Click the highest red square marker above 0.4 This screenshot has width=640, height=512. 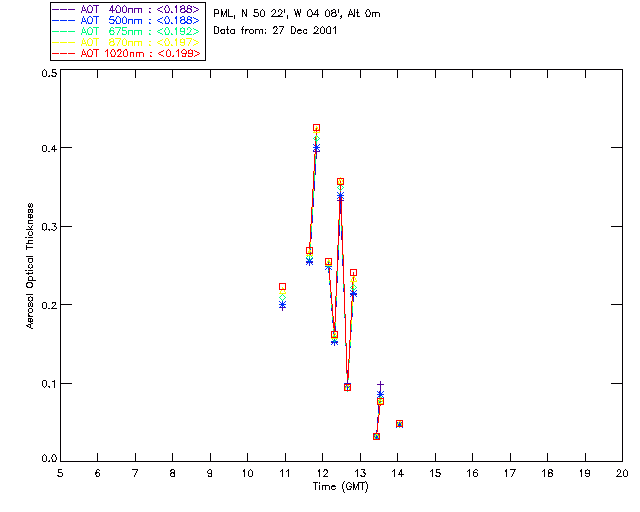click(316, 128)
